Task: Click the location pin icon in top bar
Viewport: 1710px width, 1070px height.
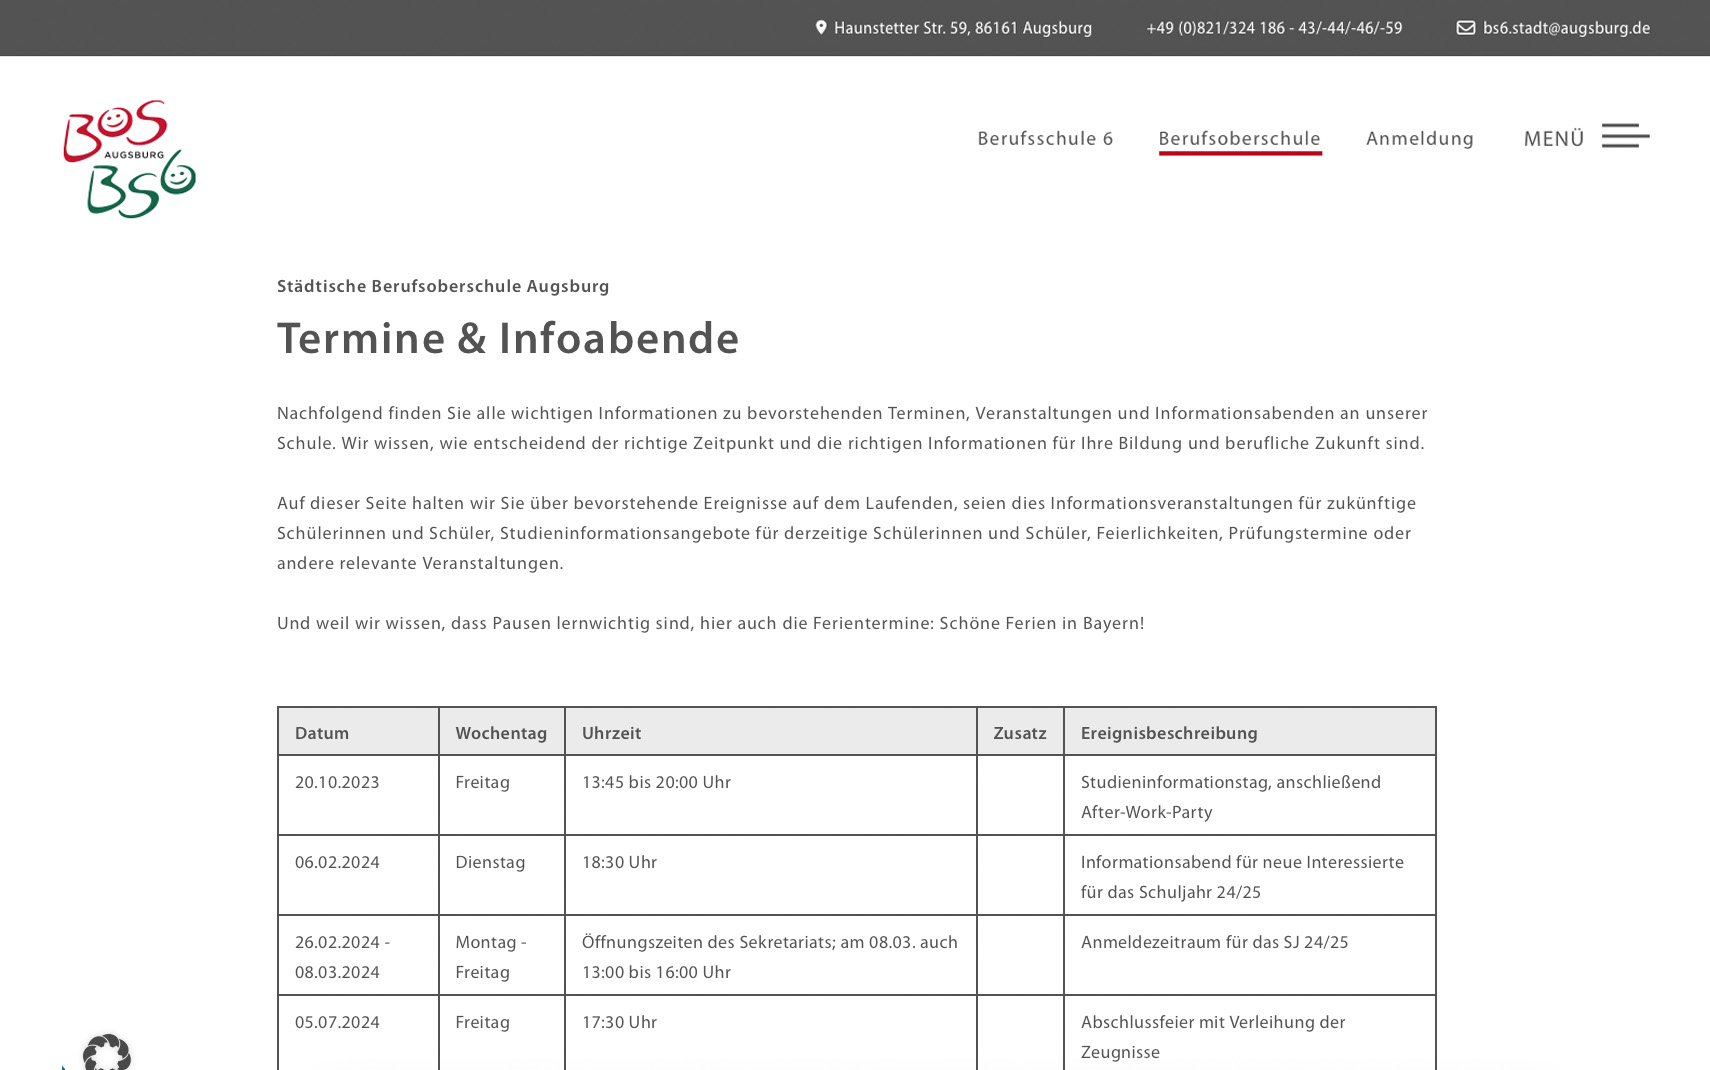Action: coord(821,28)
